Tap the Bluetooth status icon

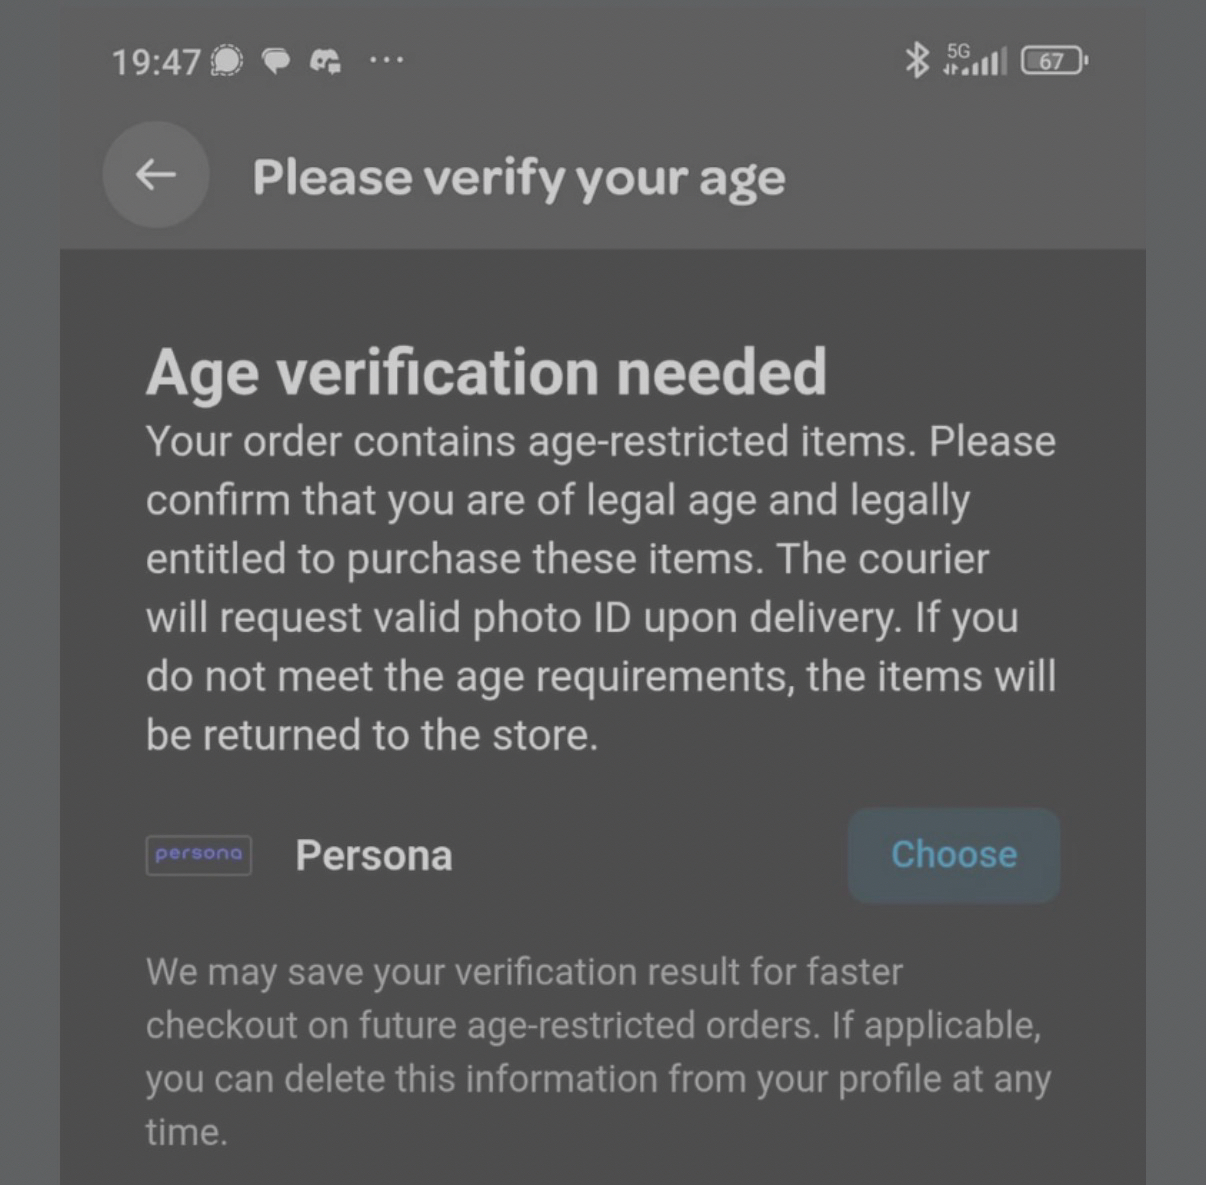pyautogui.click(x=916, y=61)
